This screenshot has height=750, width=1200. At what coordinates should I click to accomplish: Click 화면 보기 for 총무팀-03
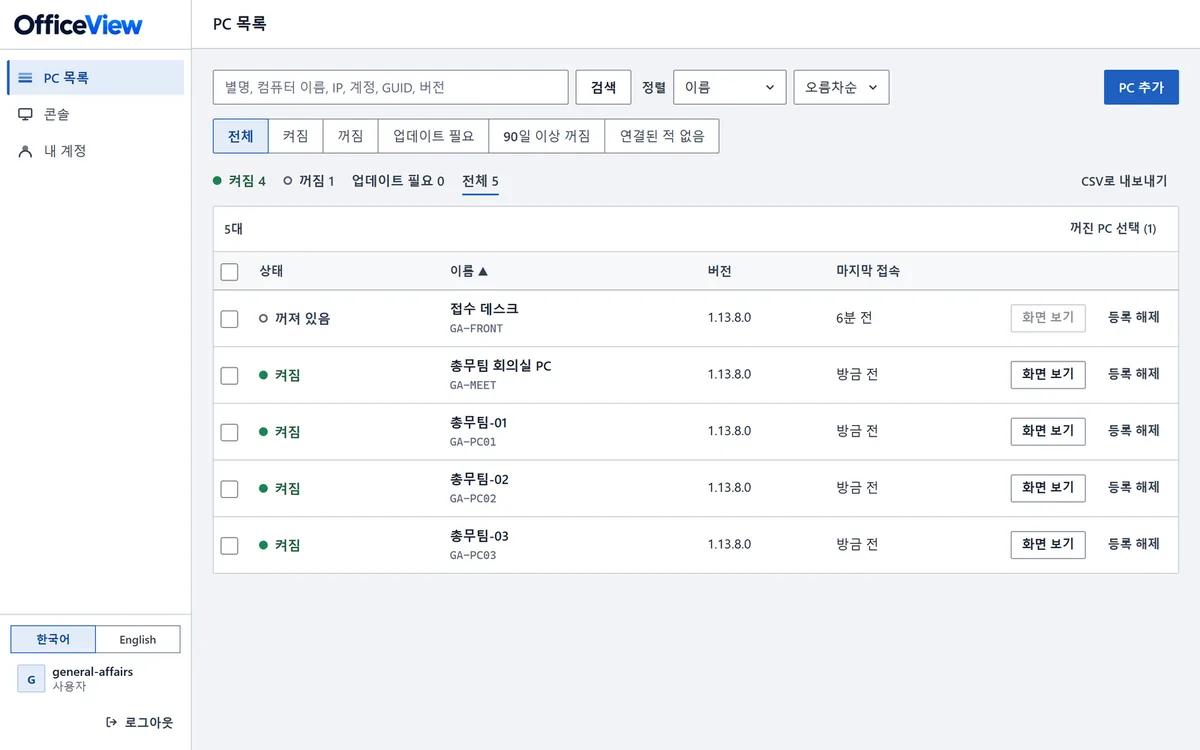[1048, 545]
